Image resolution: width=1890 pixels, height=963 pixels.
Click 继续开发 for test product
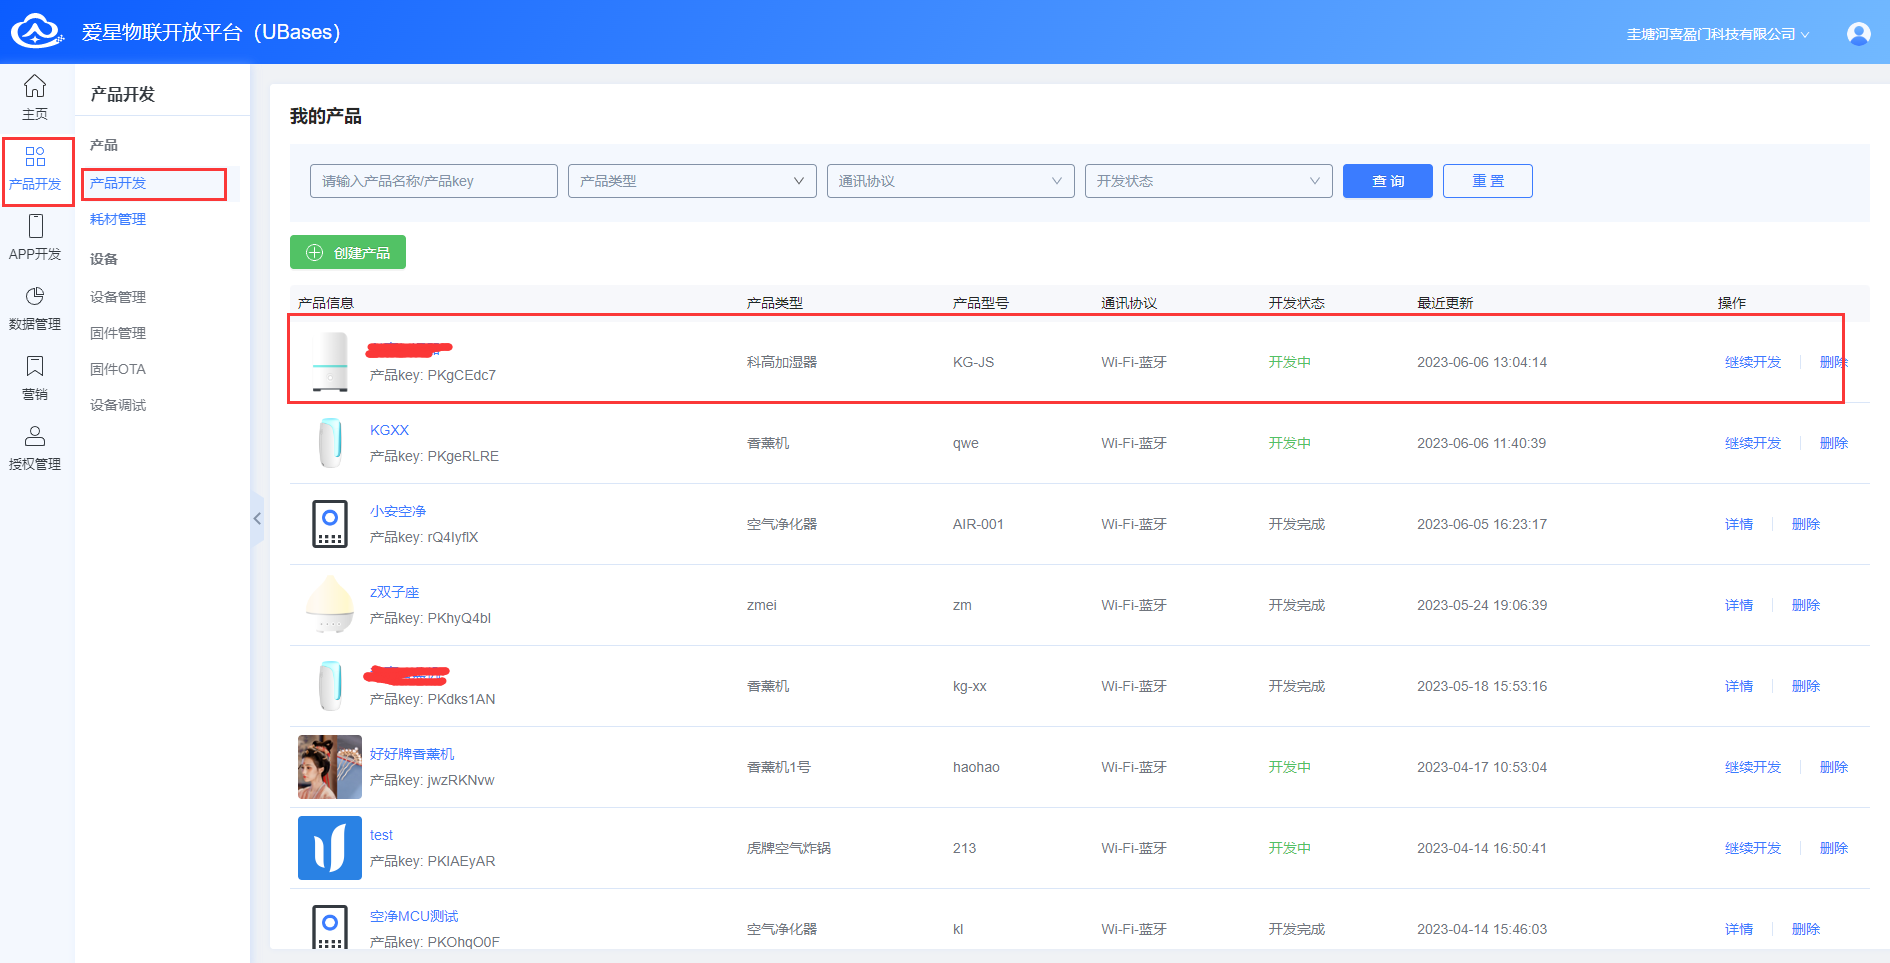pyautogui.click(x=1753, y=848)
